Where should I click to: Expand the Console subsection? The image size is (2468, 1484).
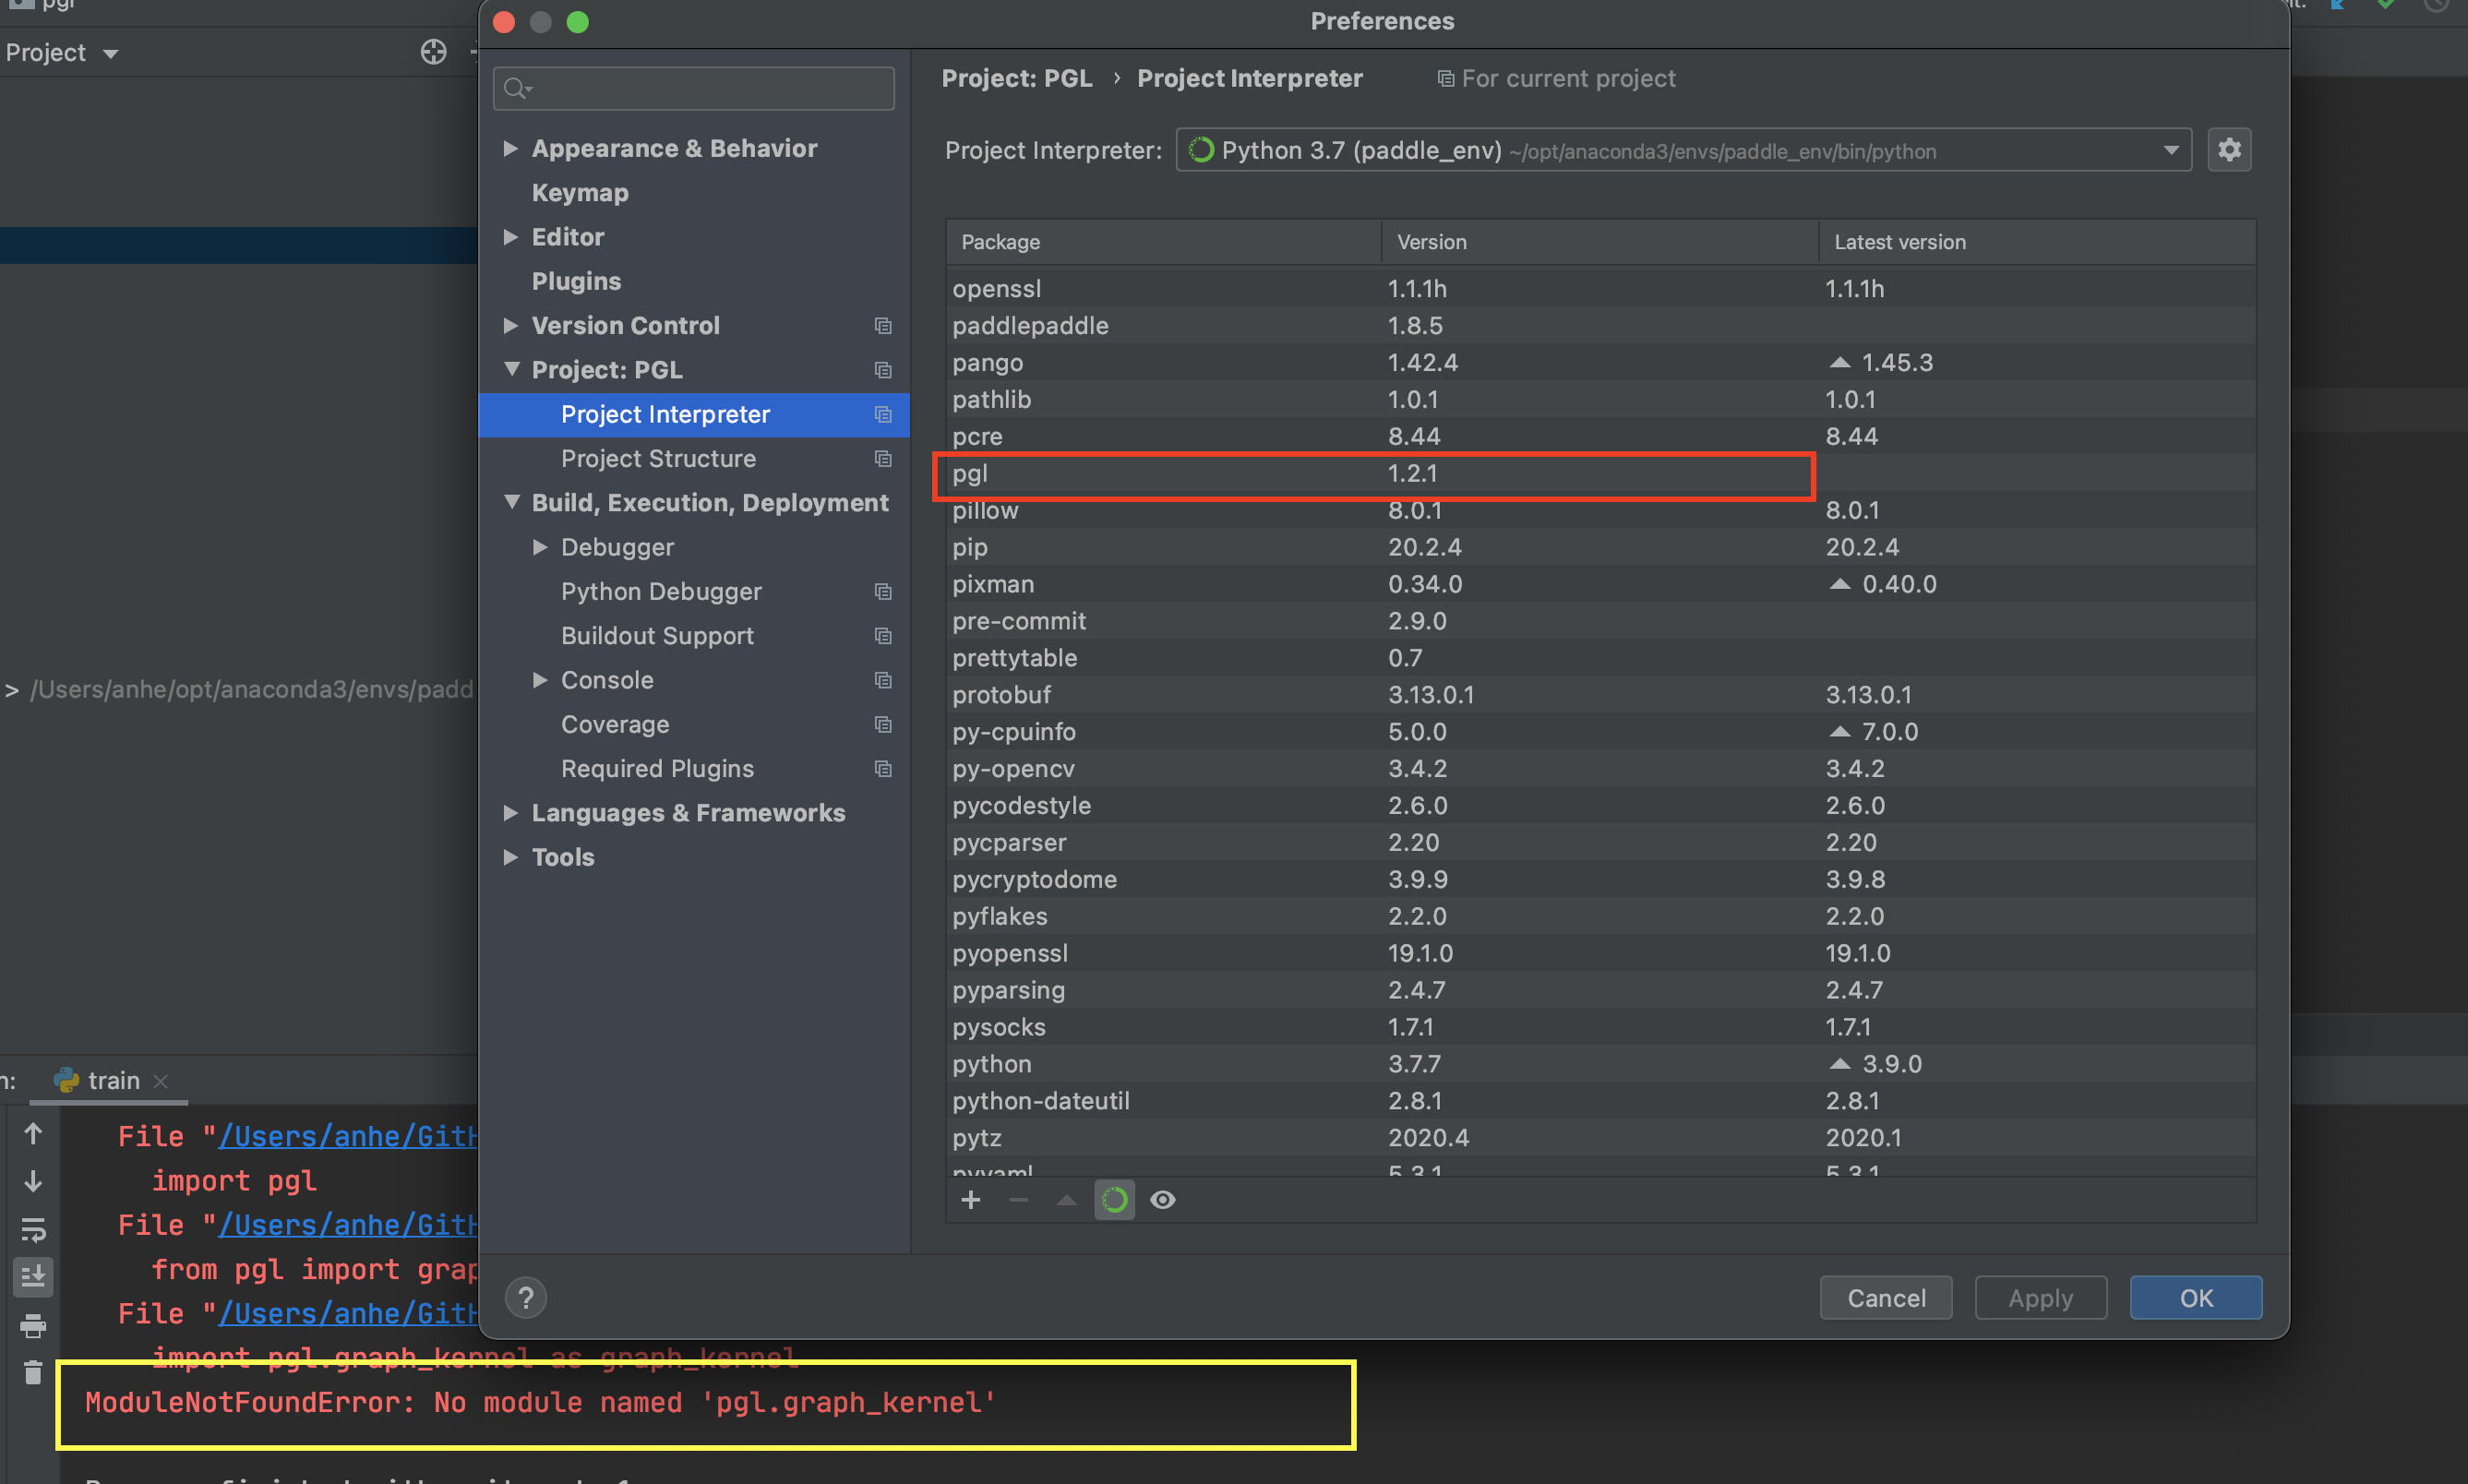tap(540, 680)
